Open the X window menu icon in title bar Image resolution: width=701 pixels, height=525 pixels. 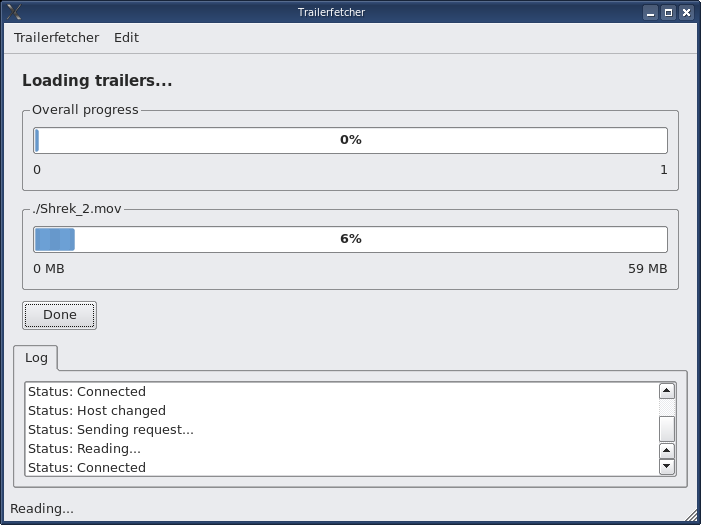pyautogui.click(x=14, y=12)
